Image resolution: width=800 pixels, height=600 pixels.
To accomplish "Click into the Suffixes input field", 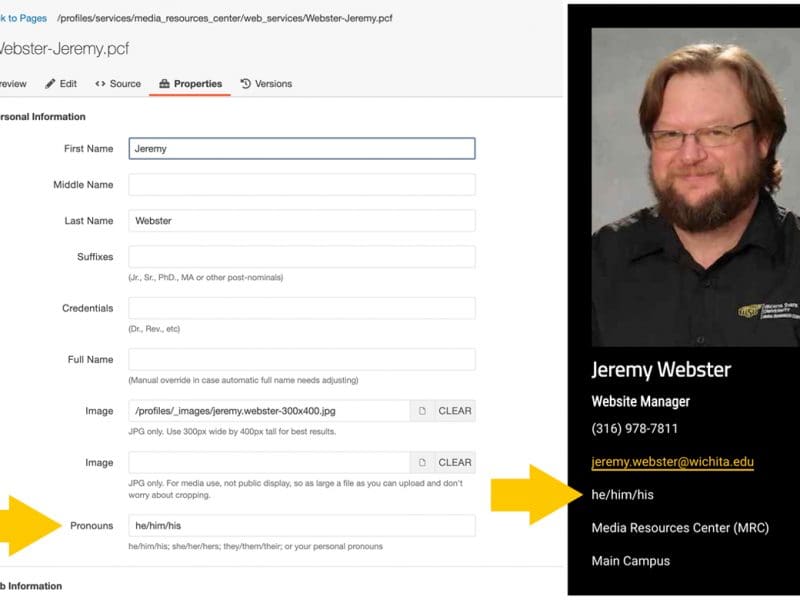I will point(302,257).
